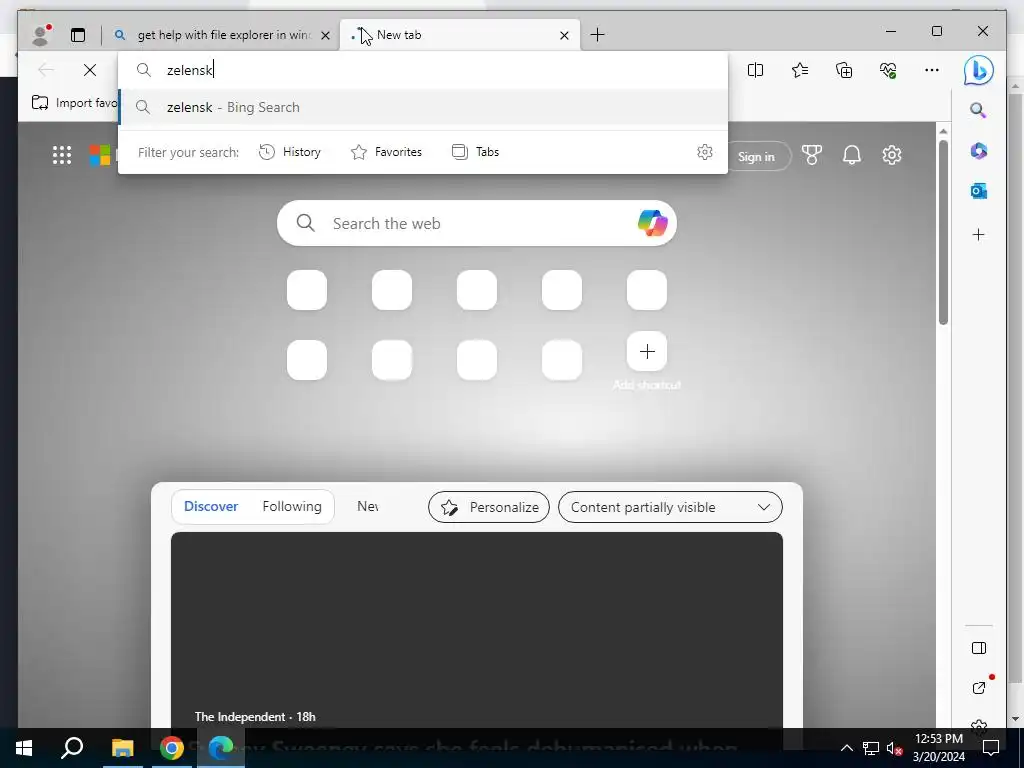Screen dimensions: 1024x768
Task: Open the Settings and more ellipsis menu
Action: (932, 70)
